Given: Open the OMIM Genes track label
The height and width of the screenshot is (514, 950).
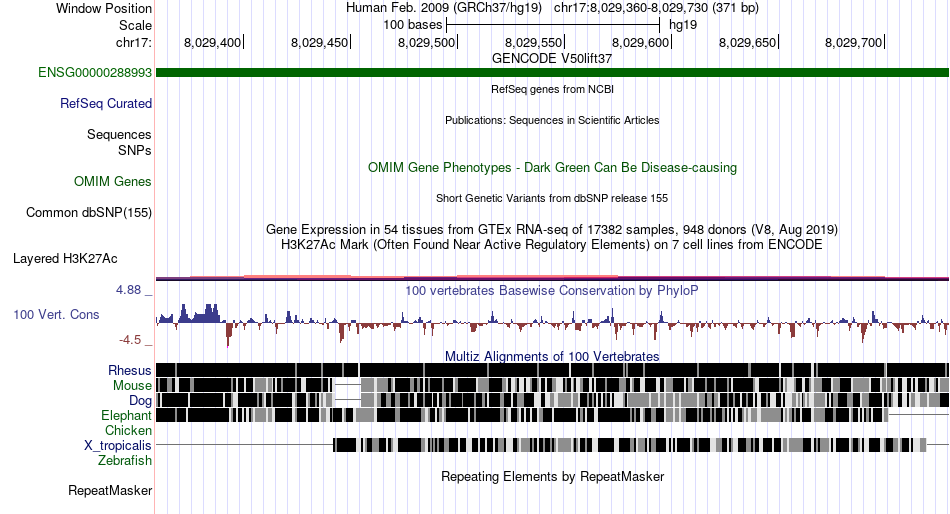Looking at the screenshot, I should [113, 181].
